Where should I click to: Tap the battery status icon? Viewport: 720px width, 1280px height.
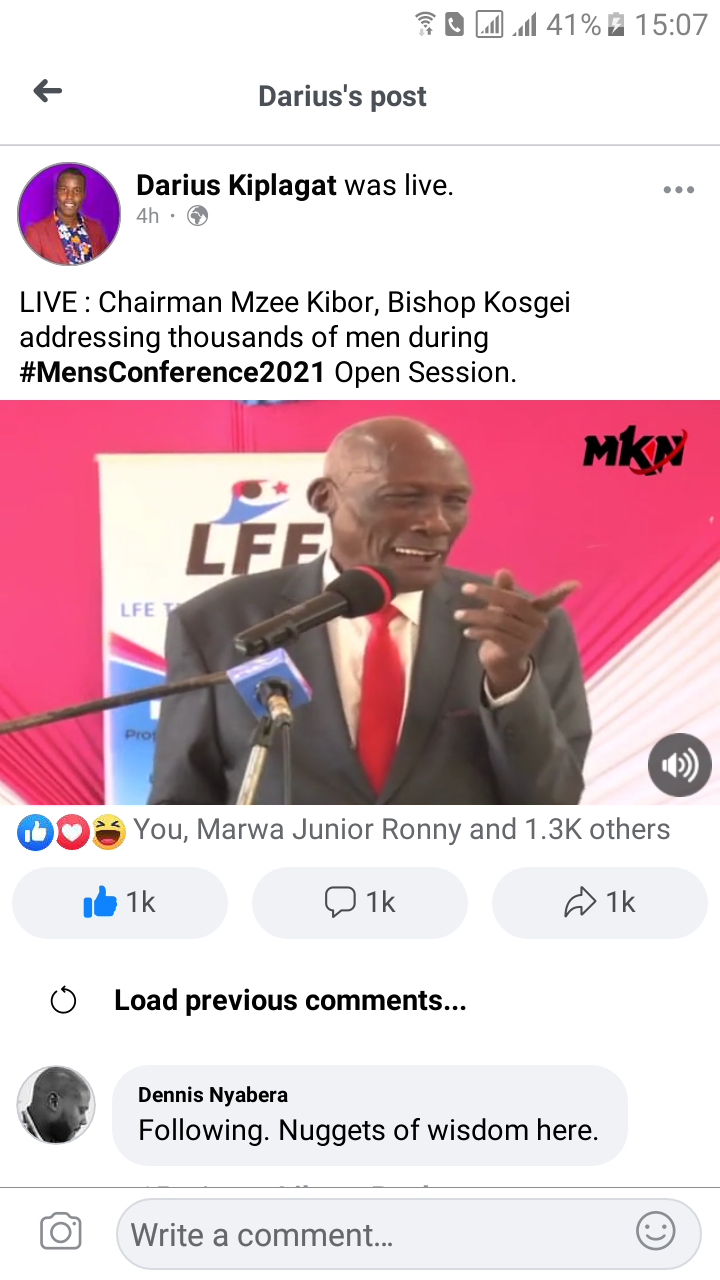click(x=616, y=25)
